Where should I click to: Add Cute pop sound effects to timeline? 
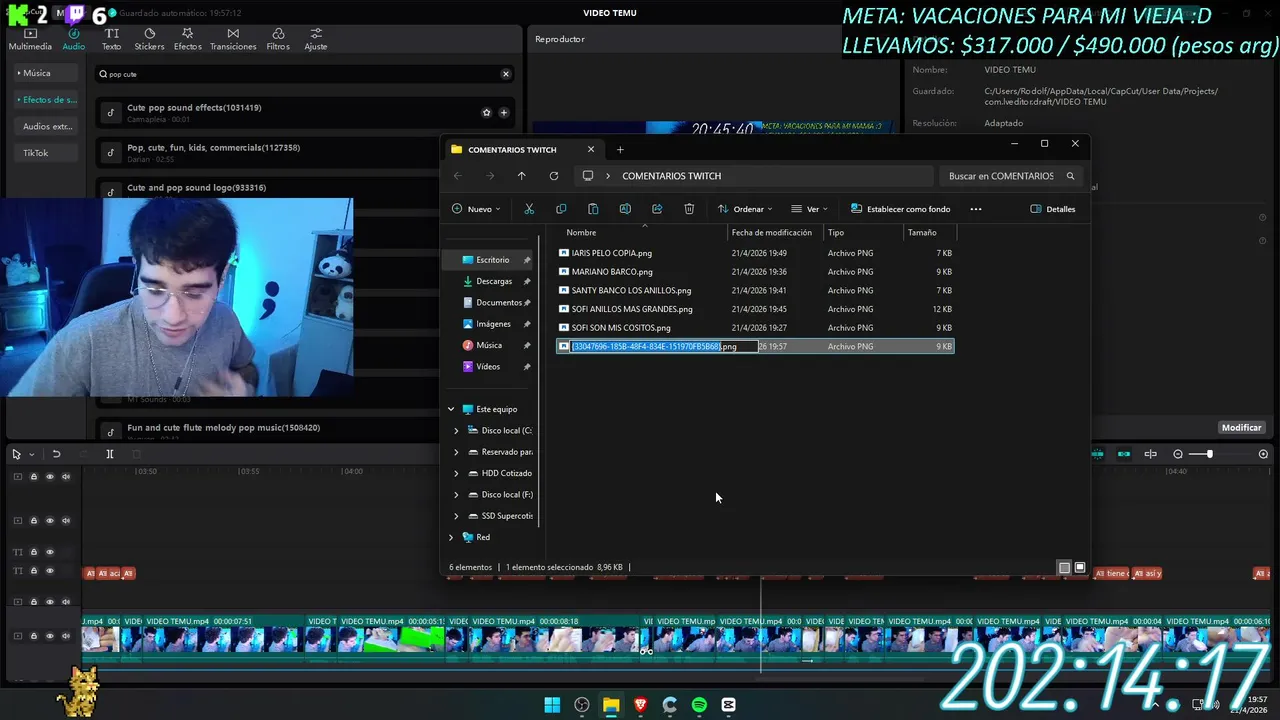tap(504, 113)
